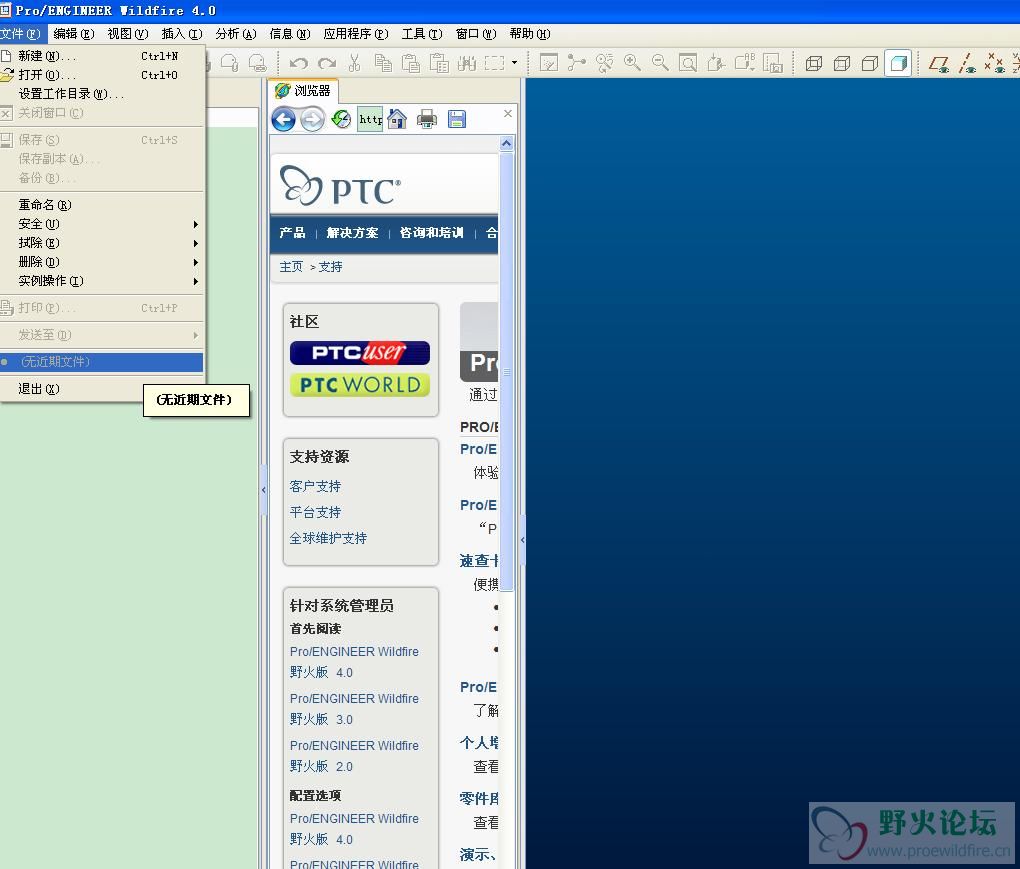Choose 新建(N) from the File menu

[102, 56]
